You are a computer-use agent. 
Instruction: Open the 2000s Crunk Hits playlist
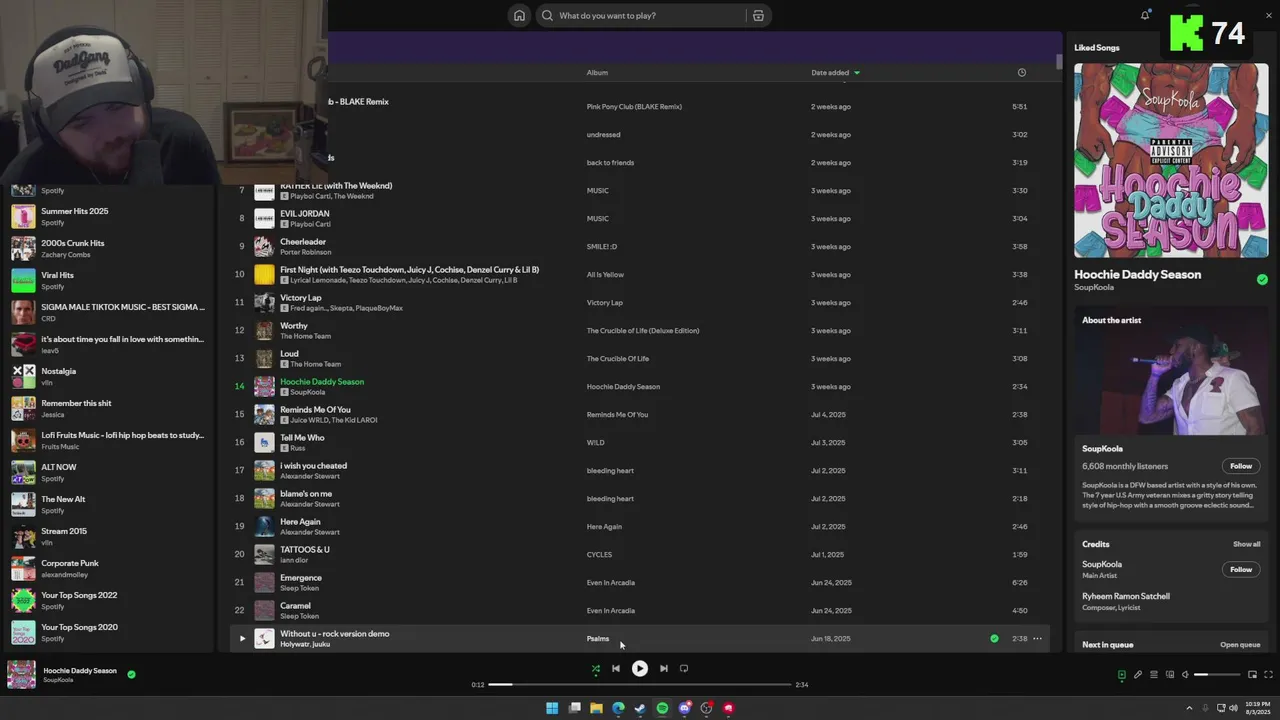tap(108, 248)
